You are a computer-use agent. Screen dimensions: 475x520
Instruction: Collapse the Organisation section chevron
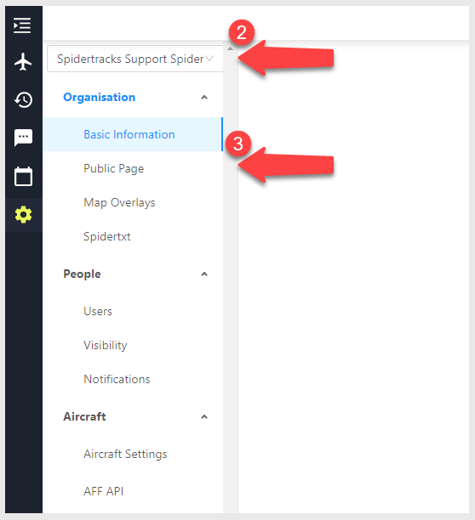pyautogui.click(x=204, y=97)
